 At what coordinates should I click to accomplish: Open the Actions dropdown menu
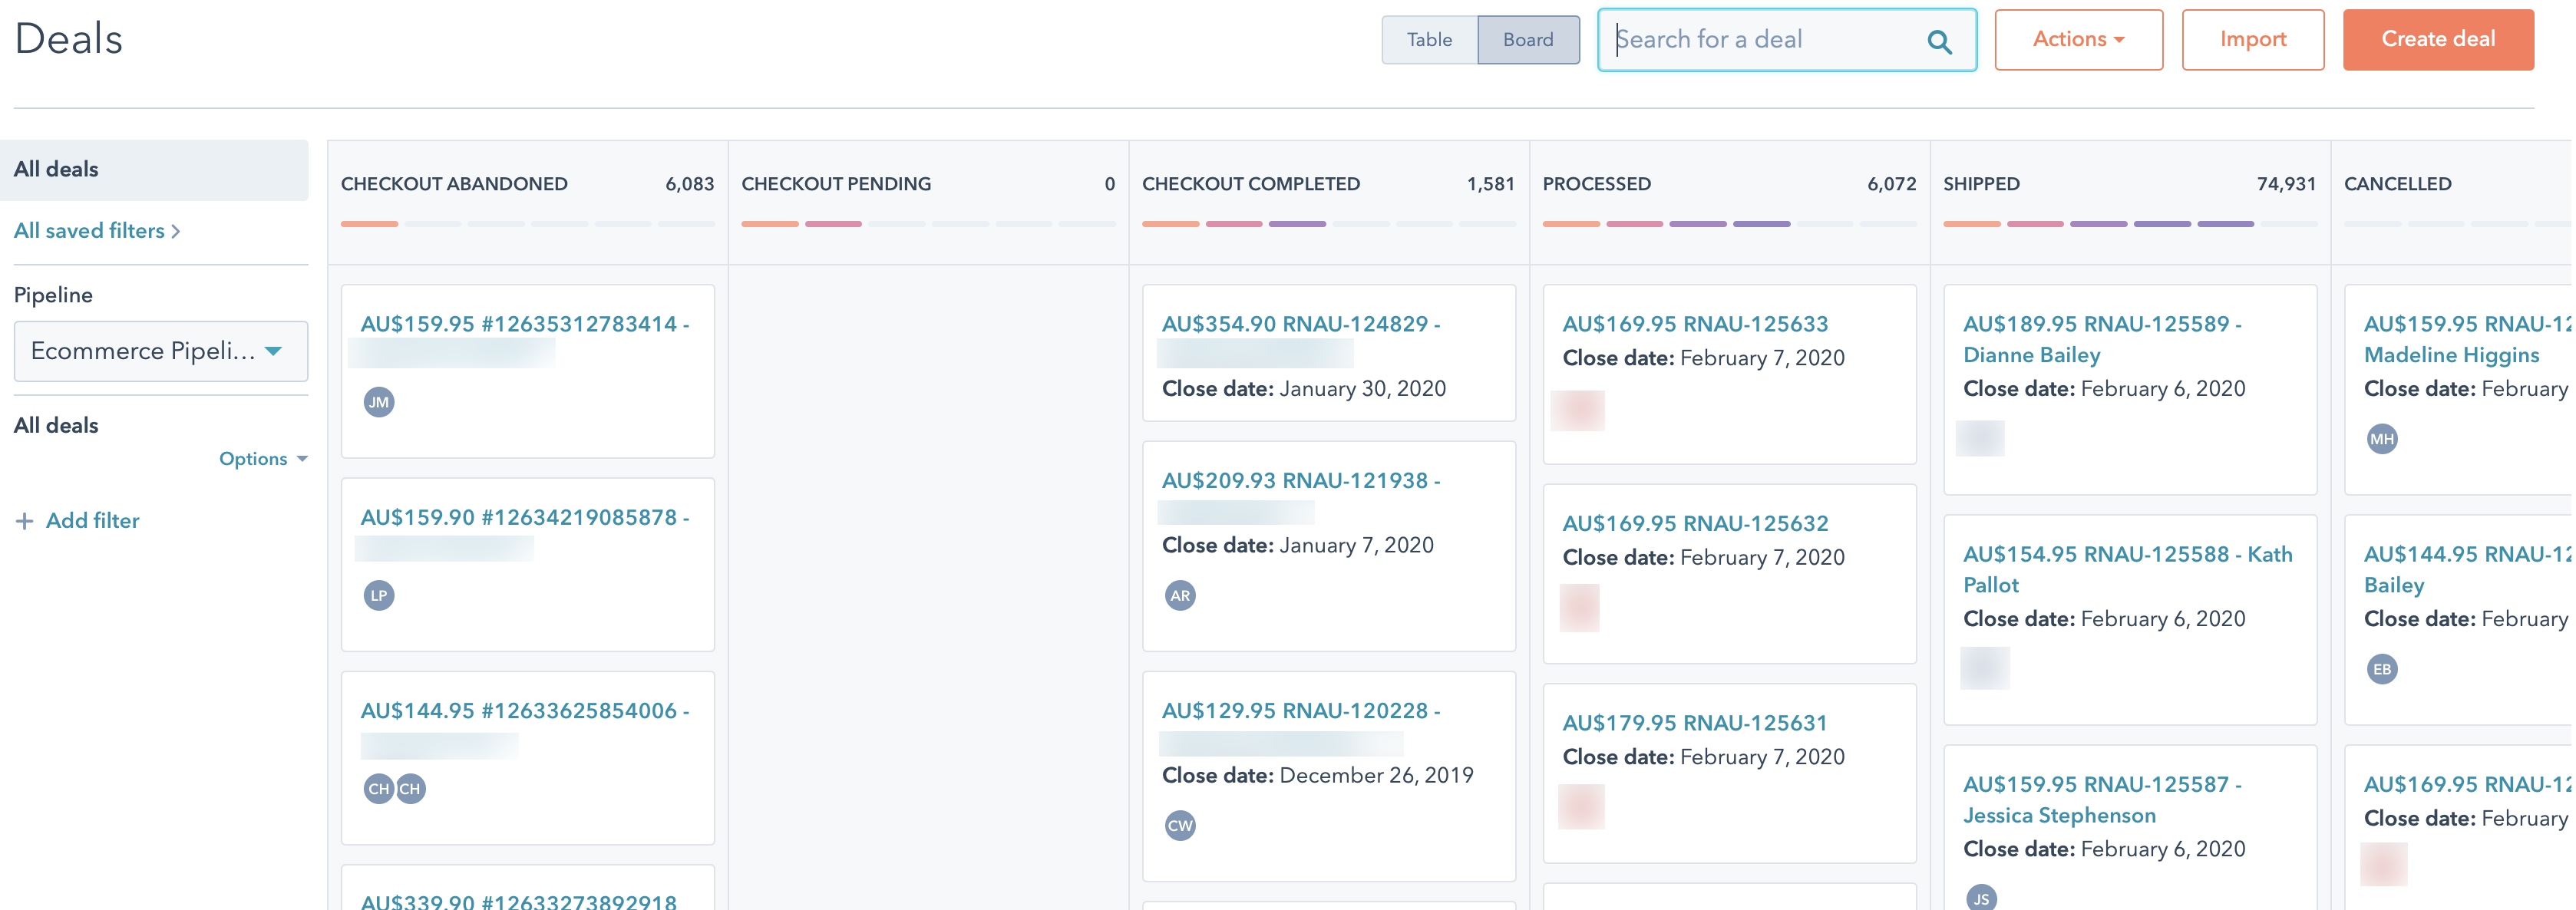2078,40
